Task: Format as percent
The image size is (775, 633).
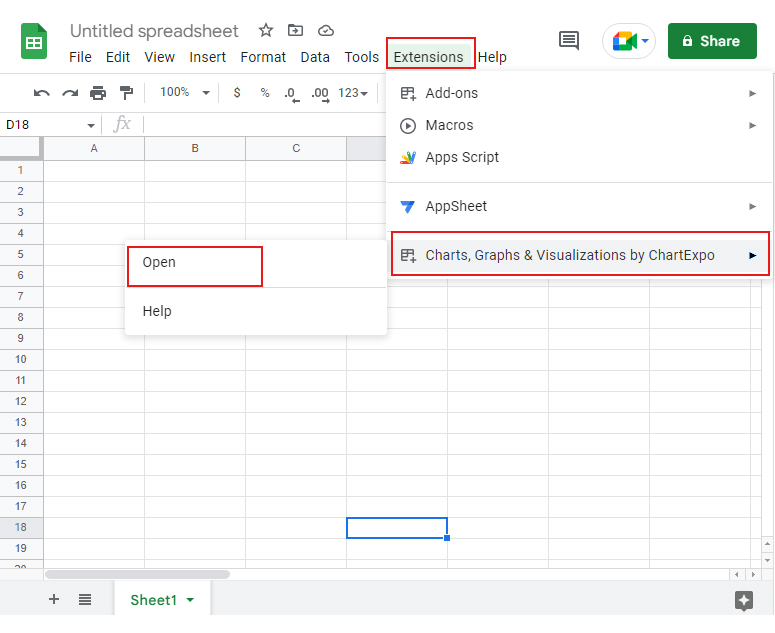Action: coord(265,92)
